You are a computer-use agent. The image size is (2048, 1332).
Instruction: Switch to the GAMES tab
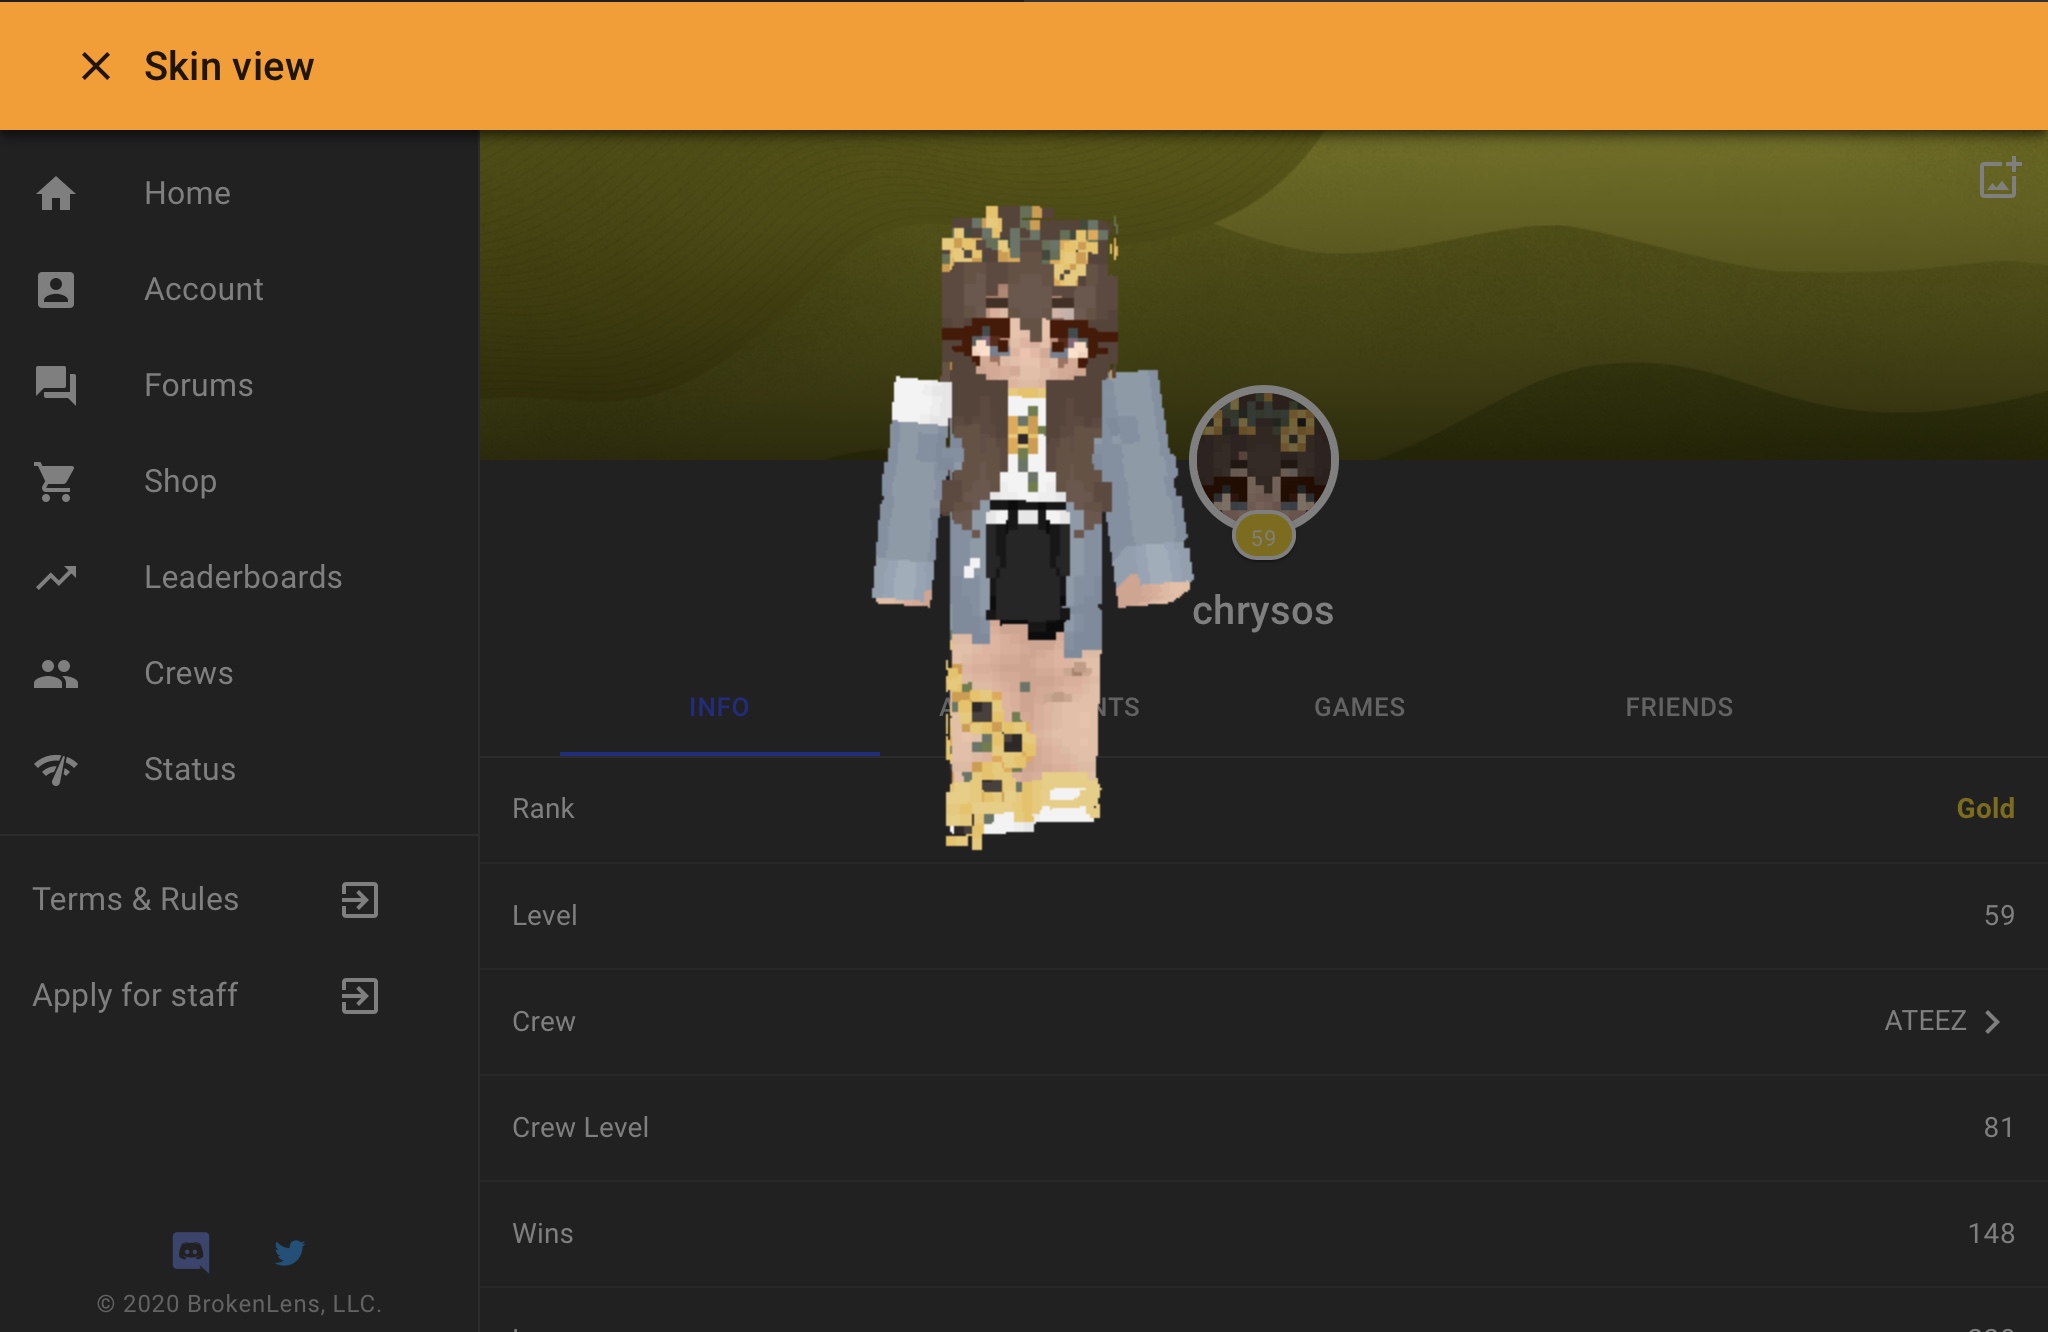coord(1359,707)
